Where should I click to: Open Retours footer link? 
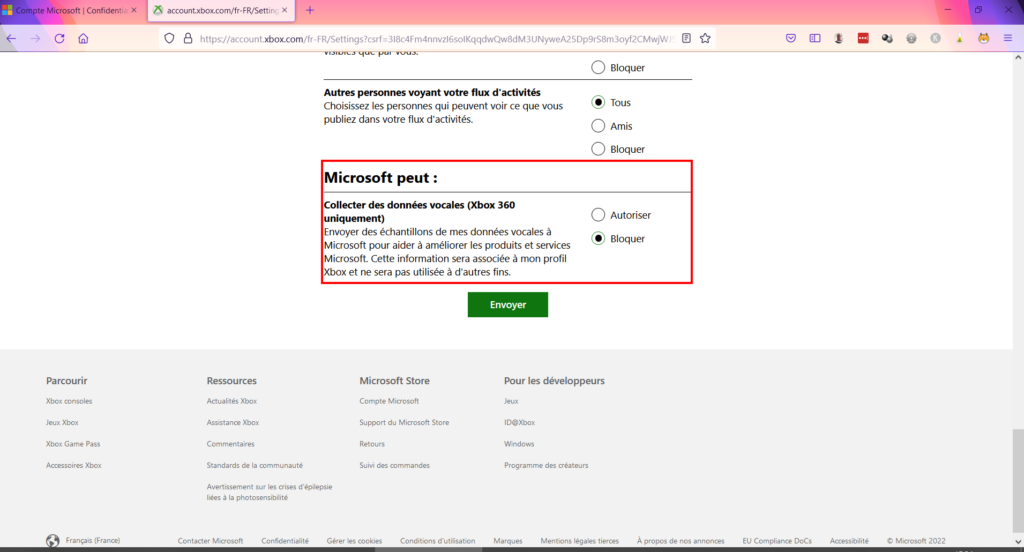pos(372,444)
